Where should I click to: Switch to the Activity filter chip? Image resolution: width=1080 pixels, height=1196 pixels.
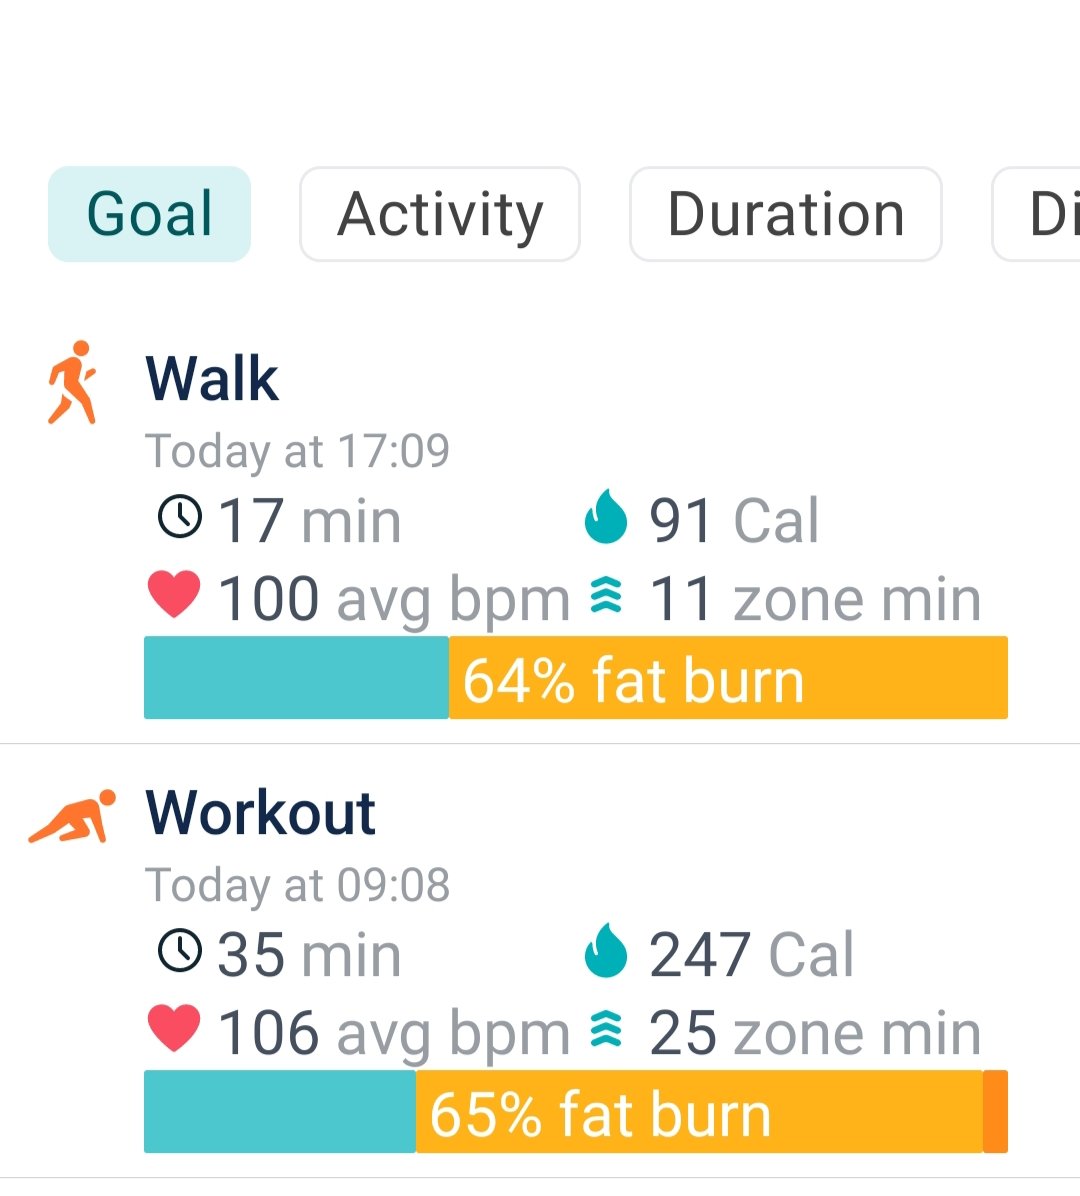[x=440, y=214]
